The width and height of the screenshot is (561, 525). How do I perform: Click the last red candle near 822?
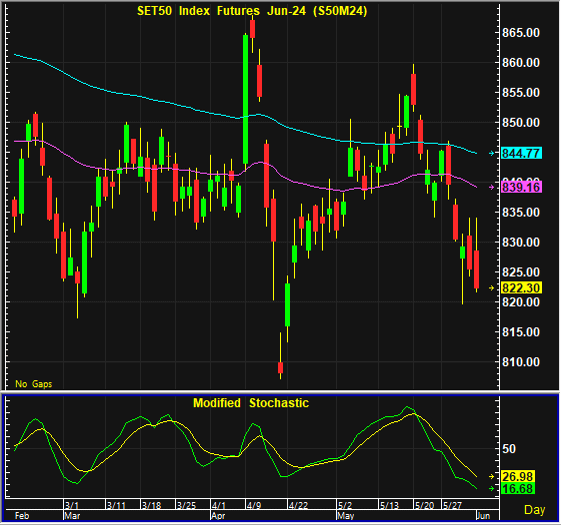tap(477, 269)
